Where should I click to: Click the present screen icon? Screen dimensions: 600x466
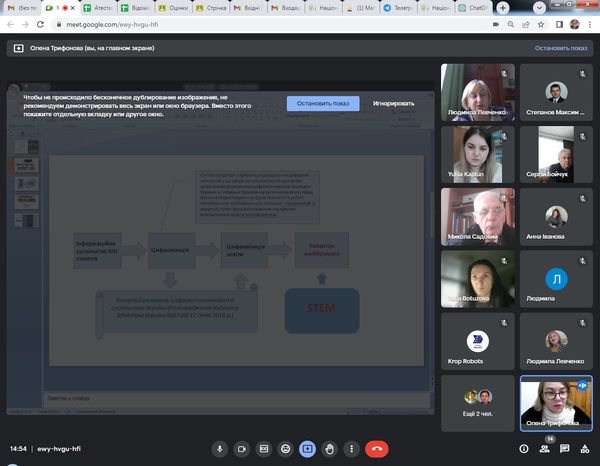click(x=308, y=449)
